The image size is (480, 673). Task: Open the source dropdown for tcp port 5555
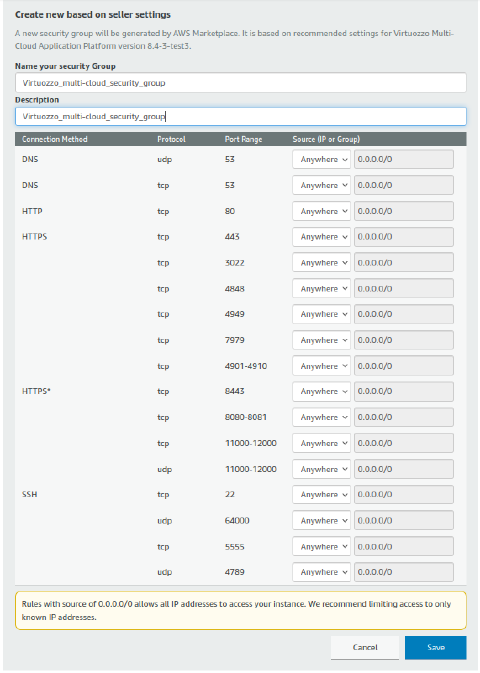coord(322,546)
